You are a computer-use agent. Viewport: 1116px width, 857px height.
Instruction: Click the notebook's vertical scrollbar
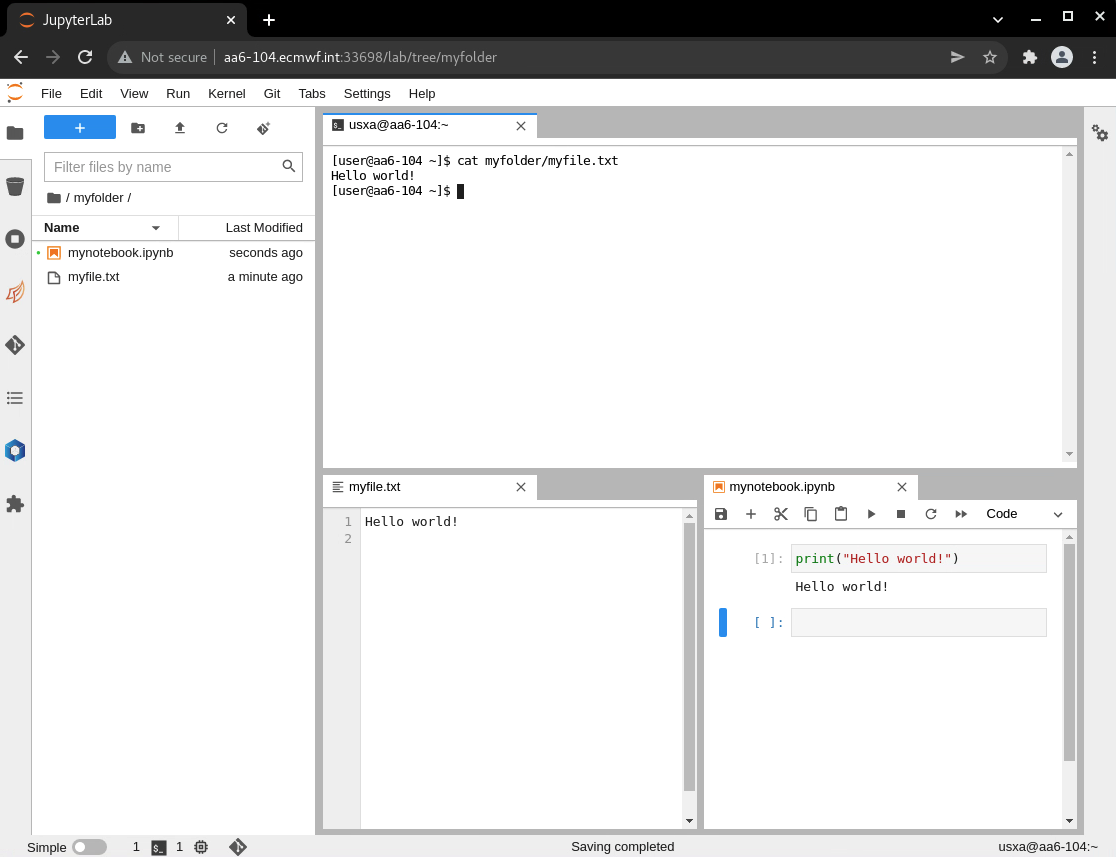click(x=1069, y=650)
